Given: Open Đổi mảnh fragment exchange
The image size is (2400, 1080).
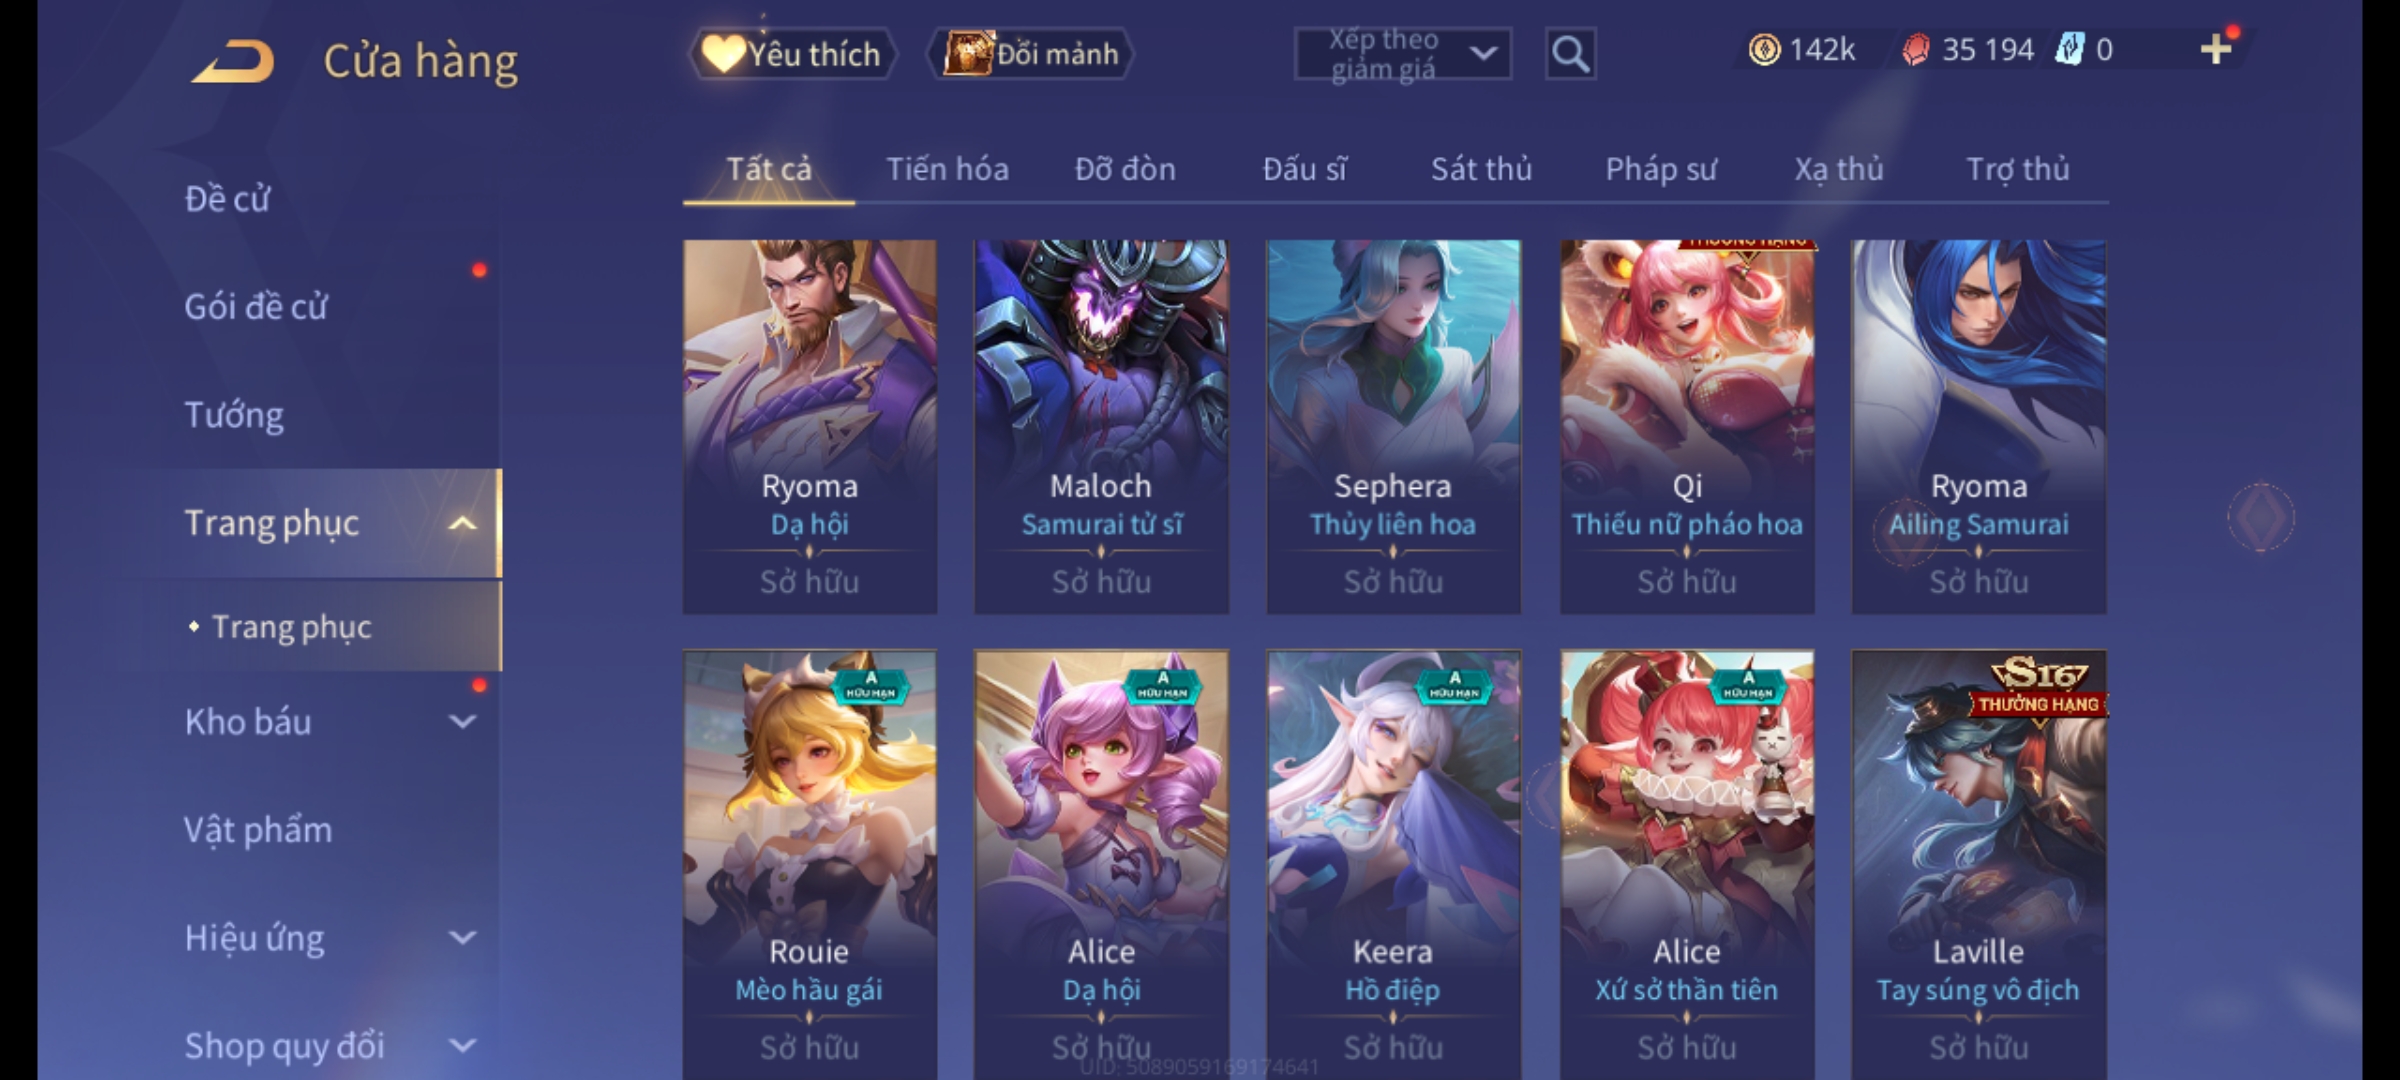Looking at the screenshot, I should click(x=1030, y=54).
